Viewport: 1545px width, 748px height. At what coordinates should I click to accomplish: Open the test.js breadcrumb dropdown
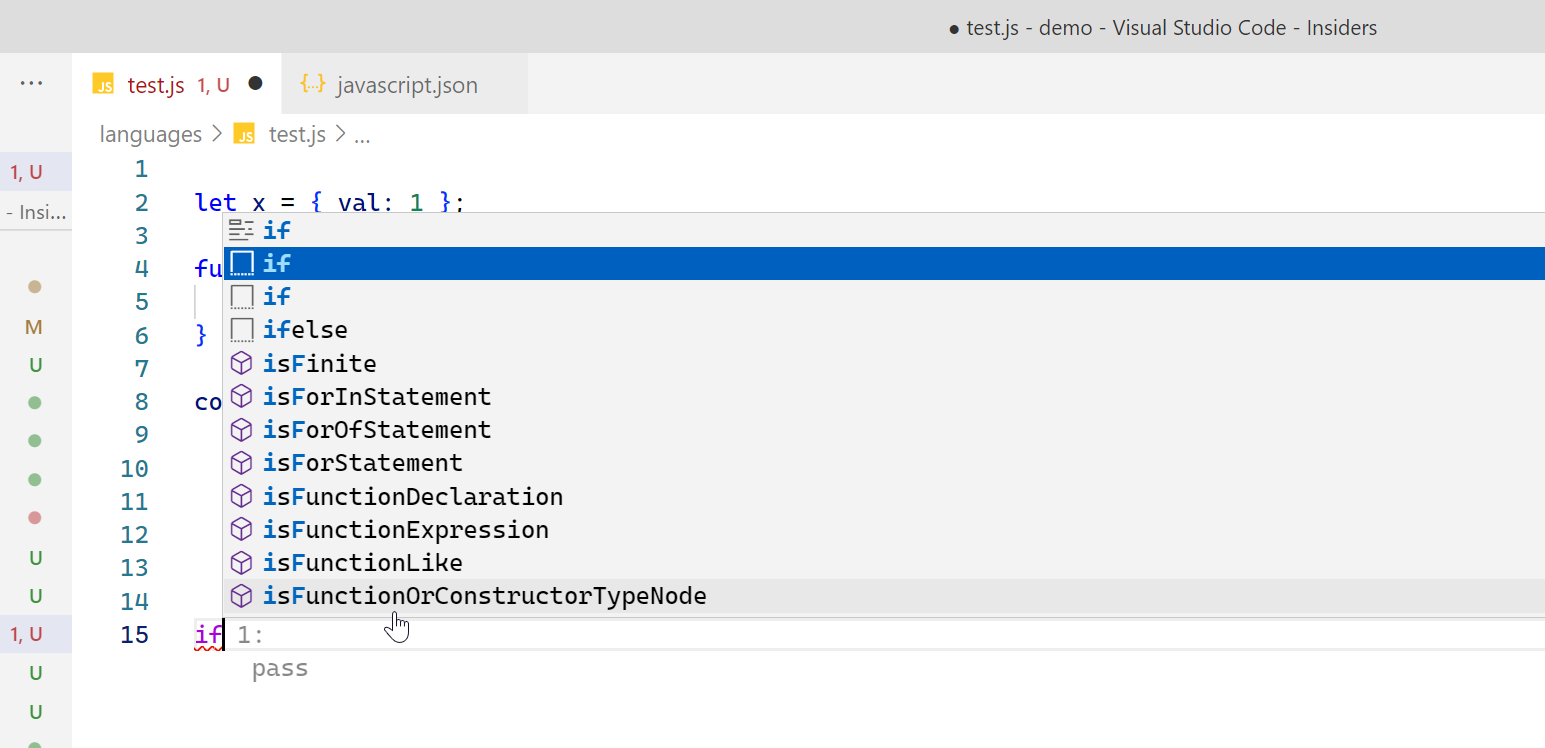point(296,133)
